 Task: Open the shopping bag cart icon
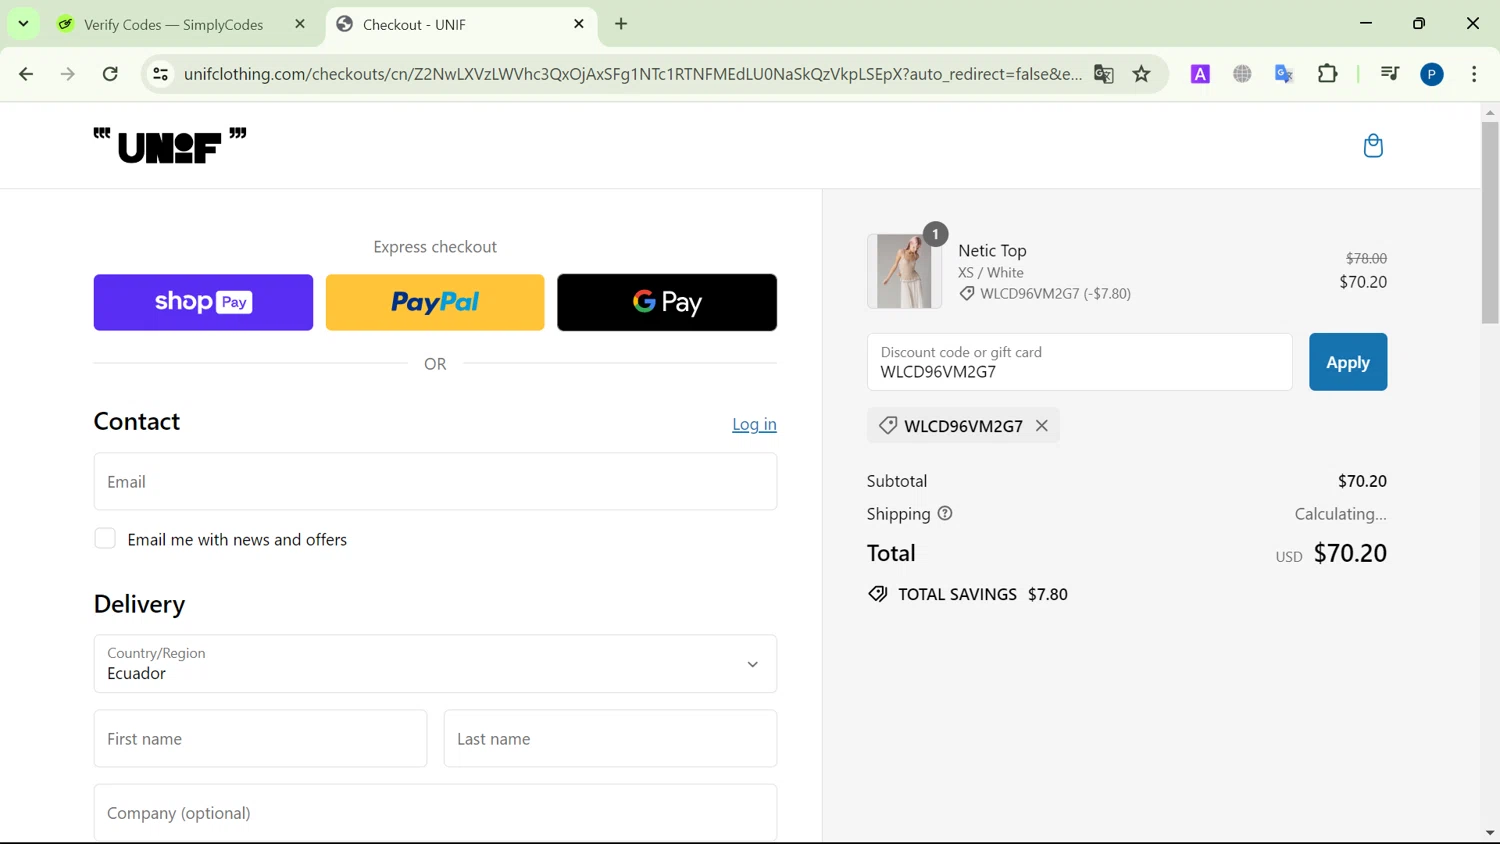tap(1373, 146)
